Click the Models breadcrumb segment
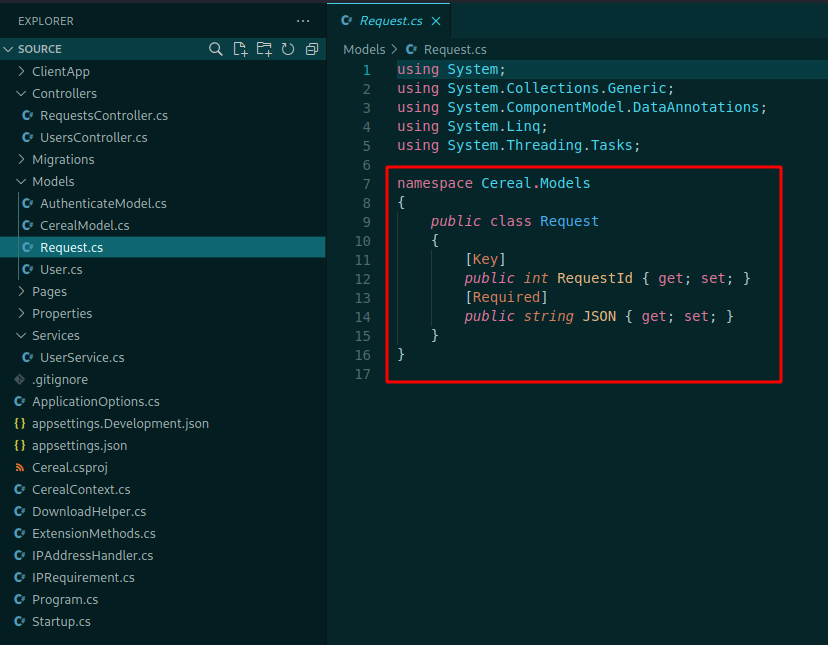The height and width of the screenshot is (645, 828). coord(364,50)
